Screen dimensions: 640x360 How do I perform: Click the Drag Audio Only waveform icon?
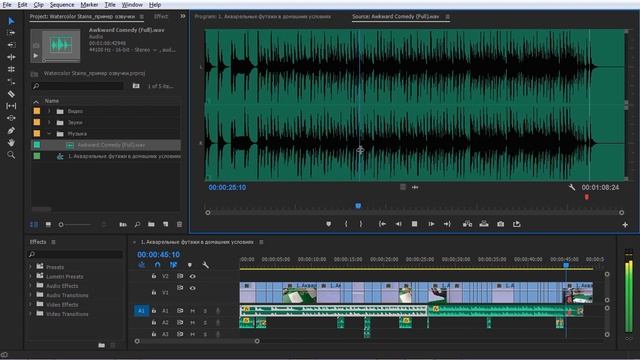pos(415,187)
